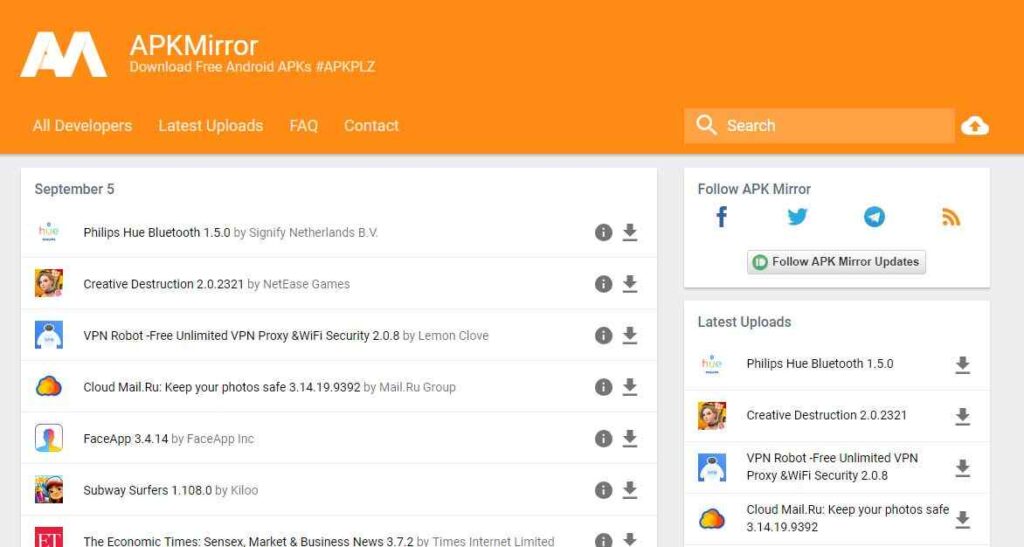The height and width of the screenshot is (547, 1024).
Task: Open the upload APK cloud icon
Action: (x=974, y=125)
